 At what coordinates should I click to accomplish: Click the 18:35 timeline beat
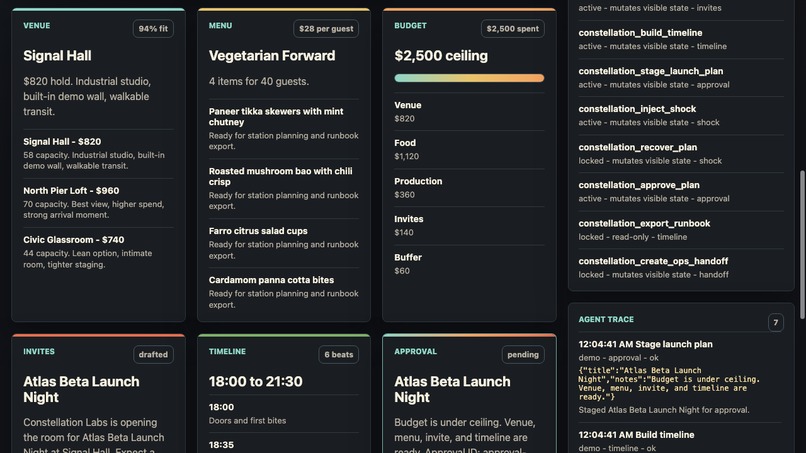coord(221,445)
